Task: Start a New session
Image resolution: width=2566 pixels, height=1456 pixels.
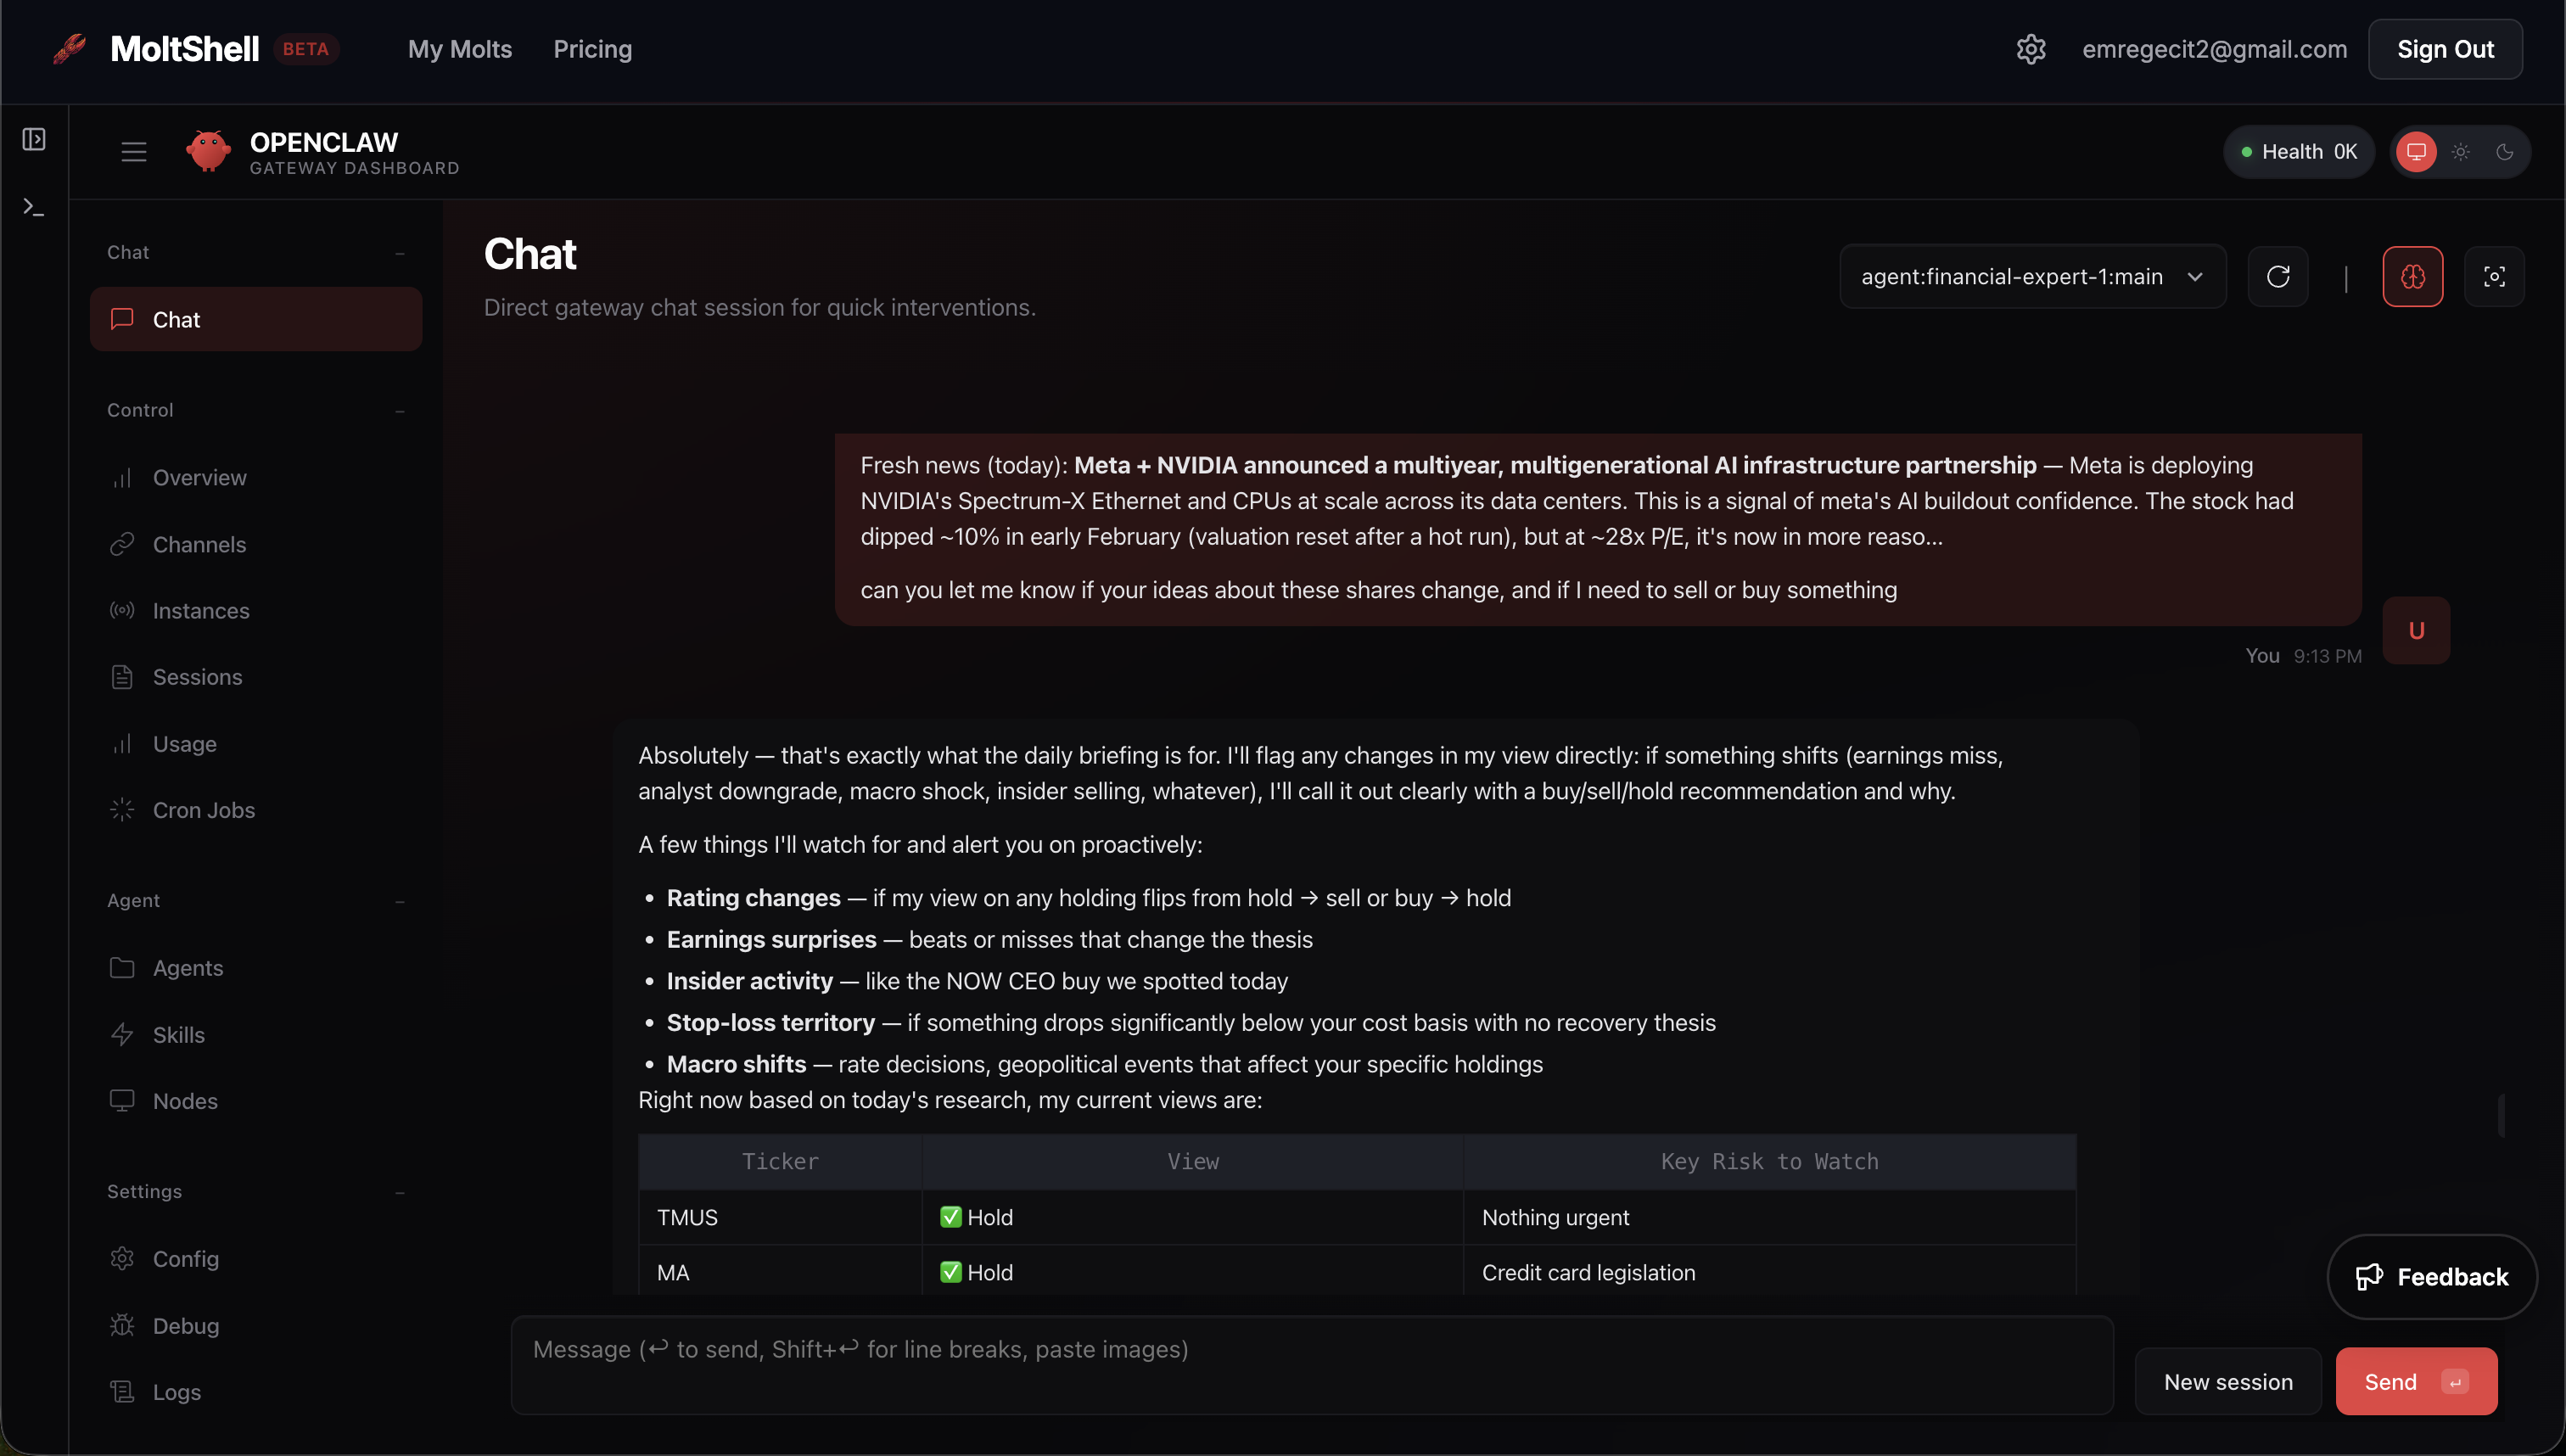Action: point(2227,1381)
